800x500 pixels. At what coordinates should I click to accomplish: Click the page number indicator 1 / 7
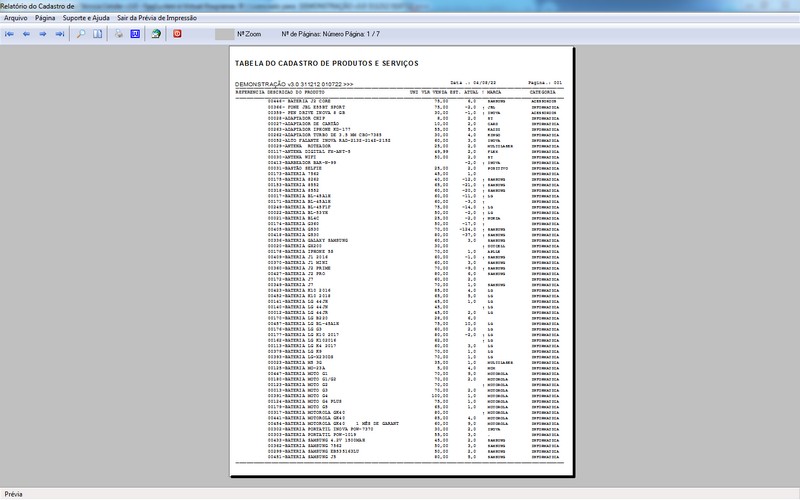click(x=373, y=34)
